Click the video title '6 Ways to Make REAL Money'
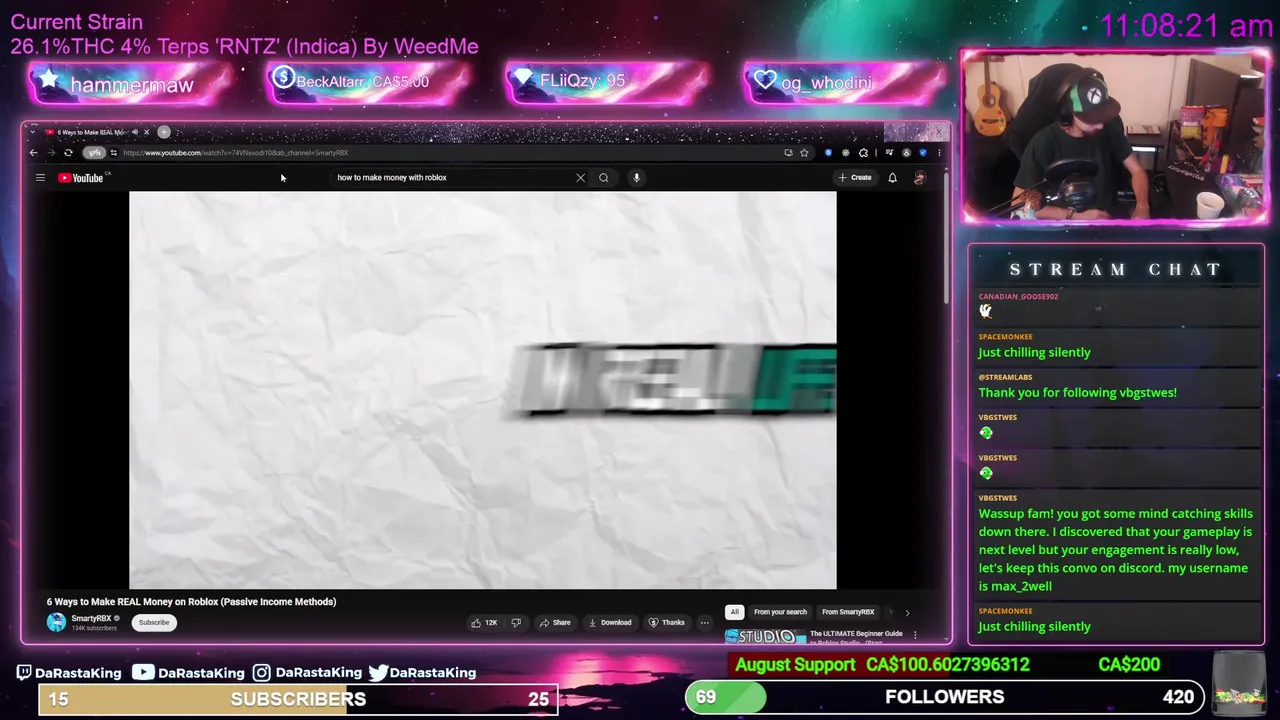The height and width of the screenshot is (720, 1280). pyautogui.click(x=191, y=602)
